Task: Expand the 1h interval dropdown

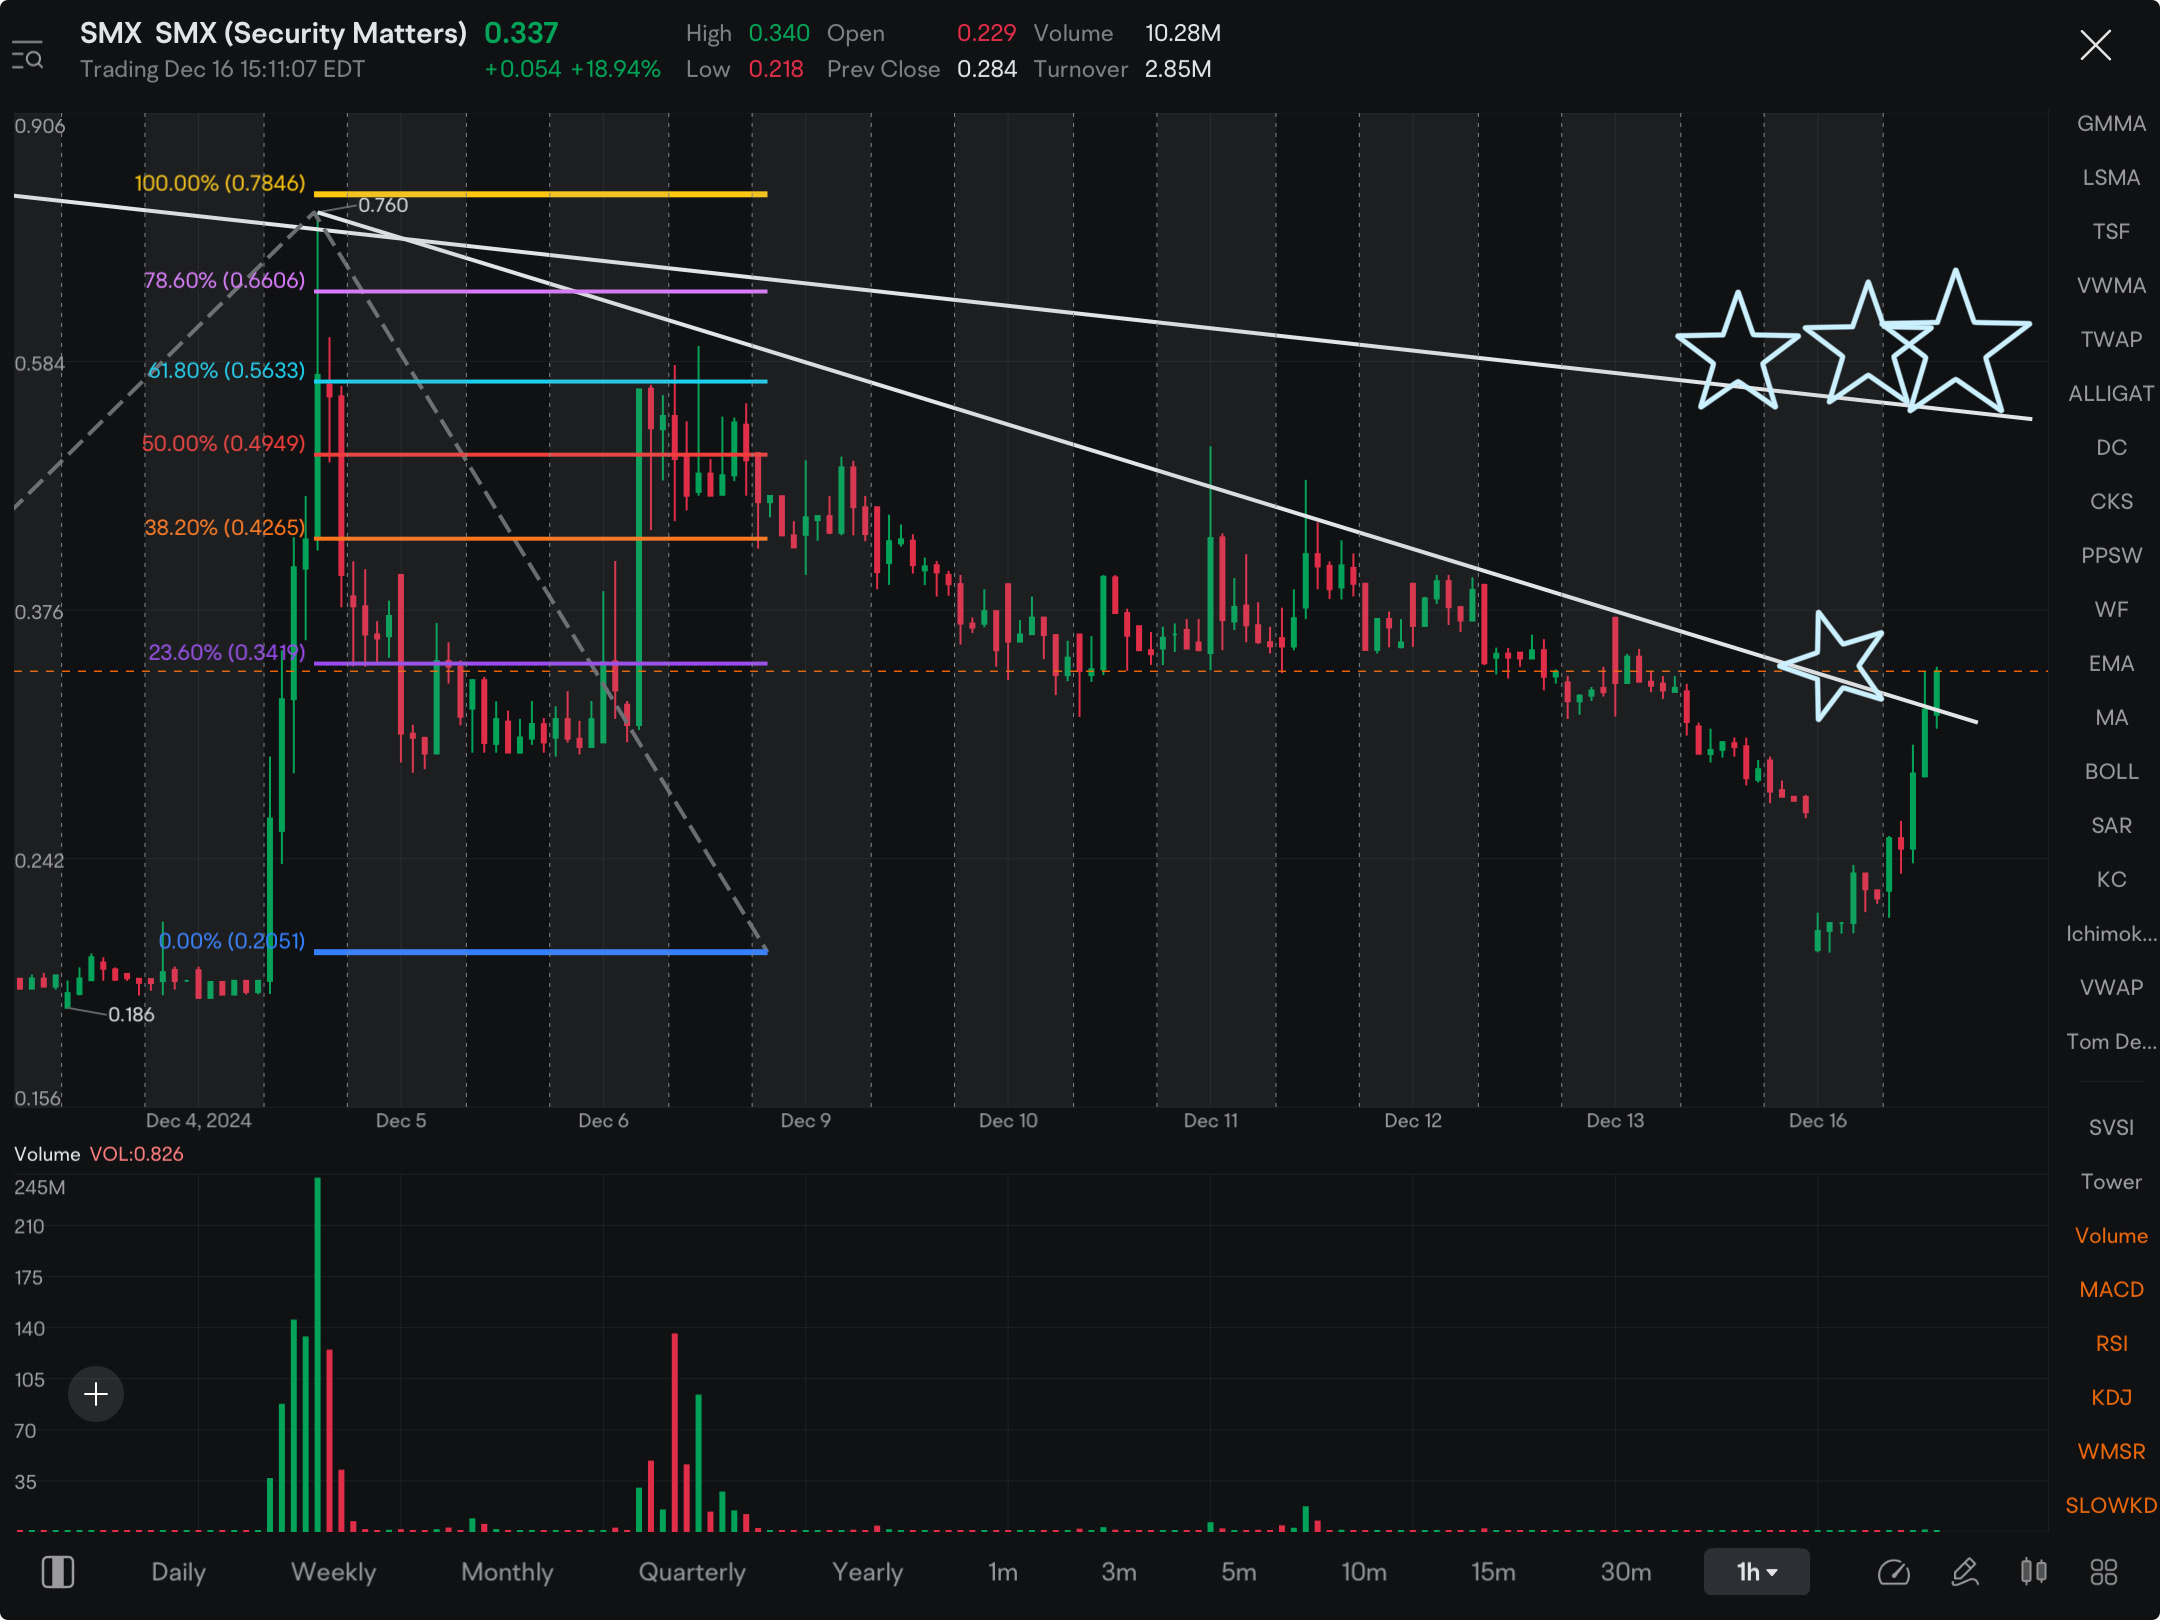Action: click(1756, 1572)
